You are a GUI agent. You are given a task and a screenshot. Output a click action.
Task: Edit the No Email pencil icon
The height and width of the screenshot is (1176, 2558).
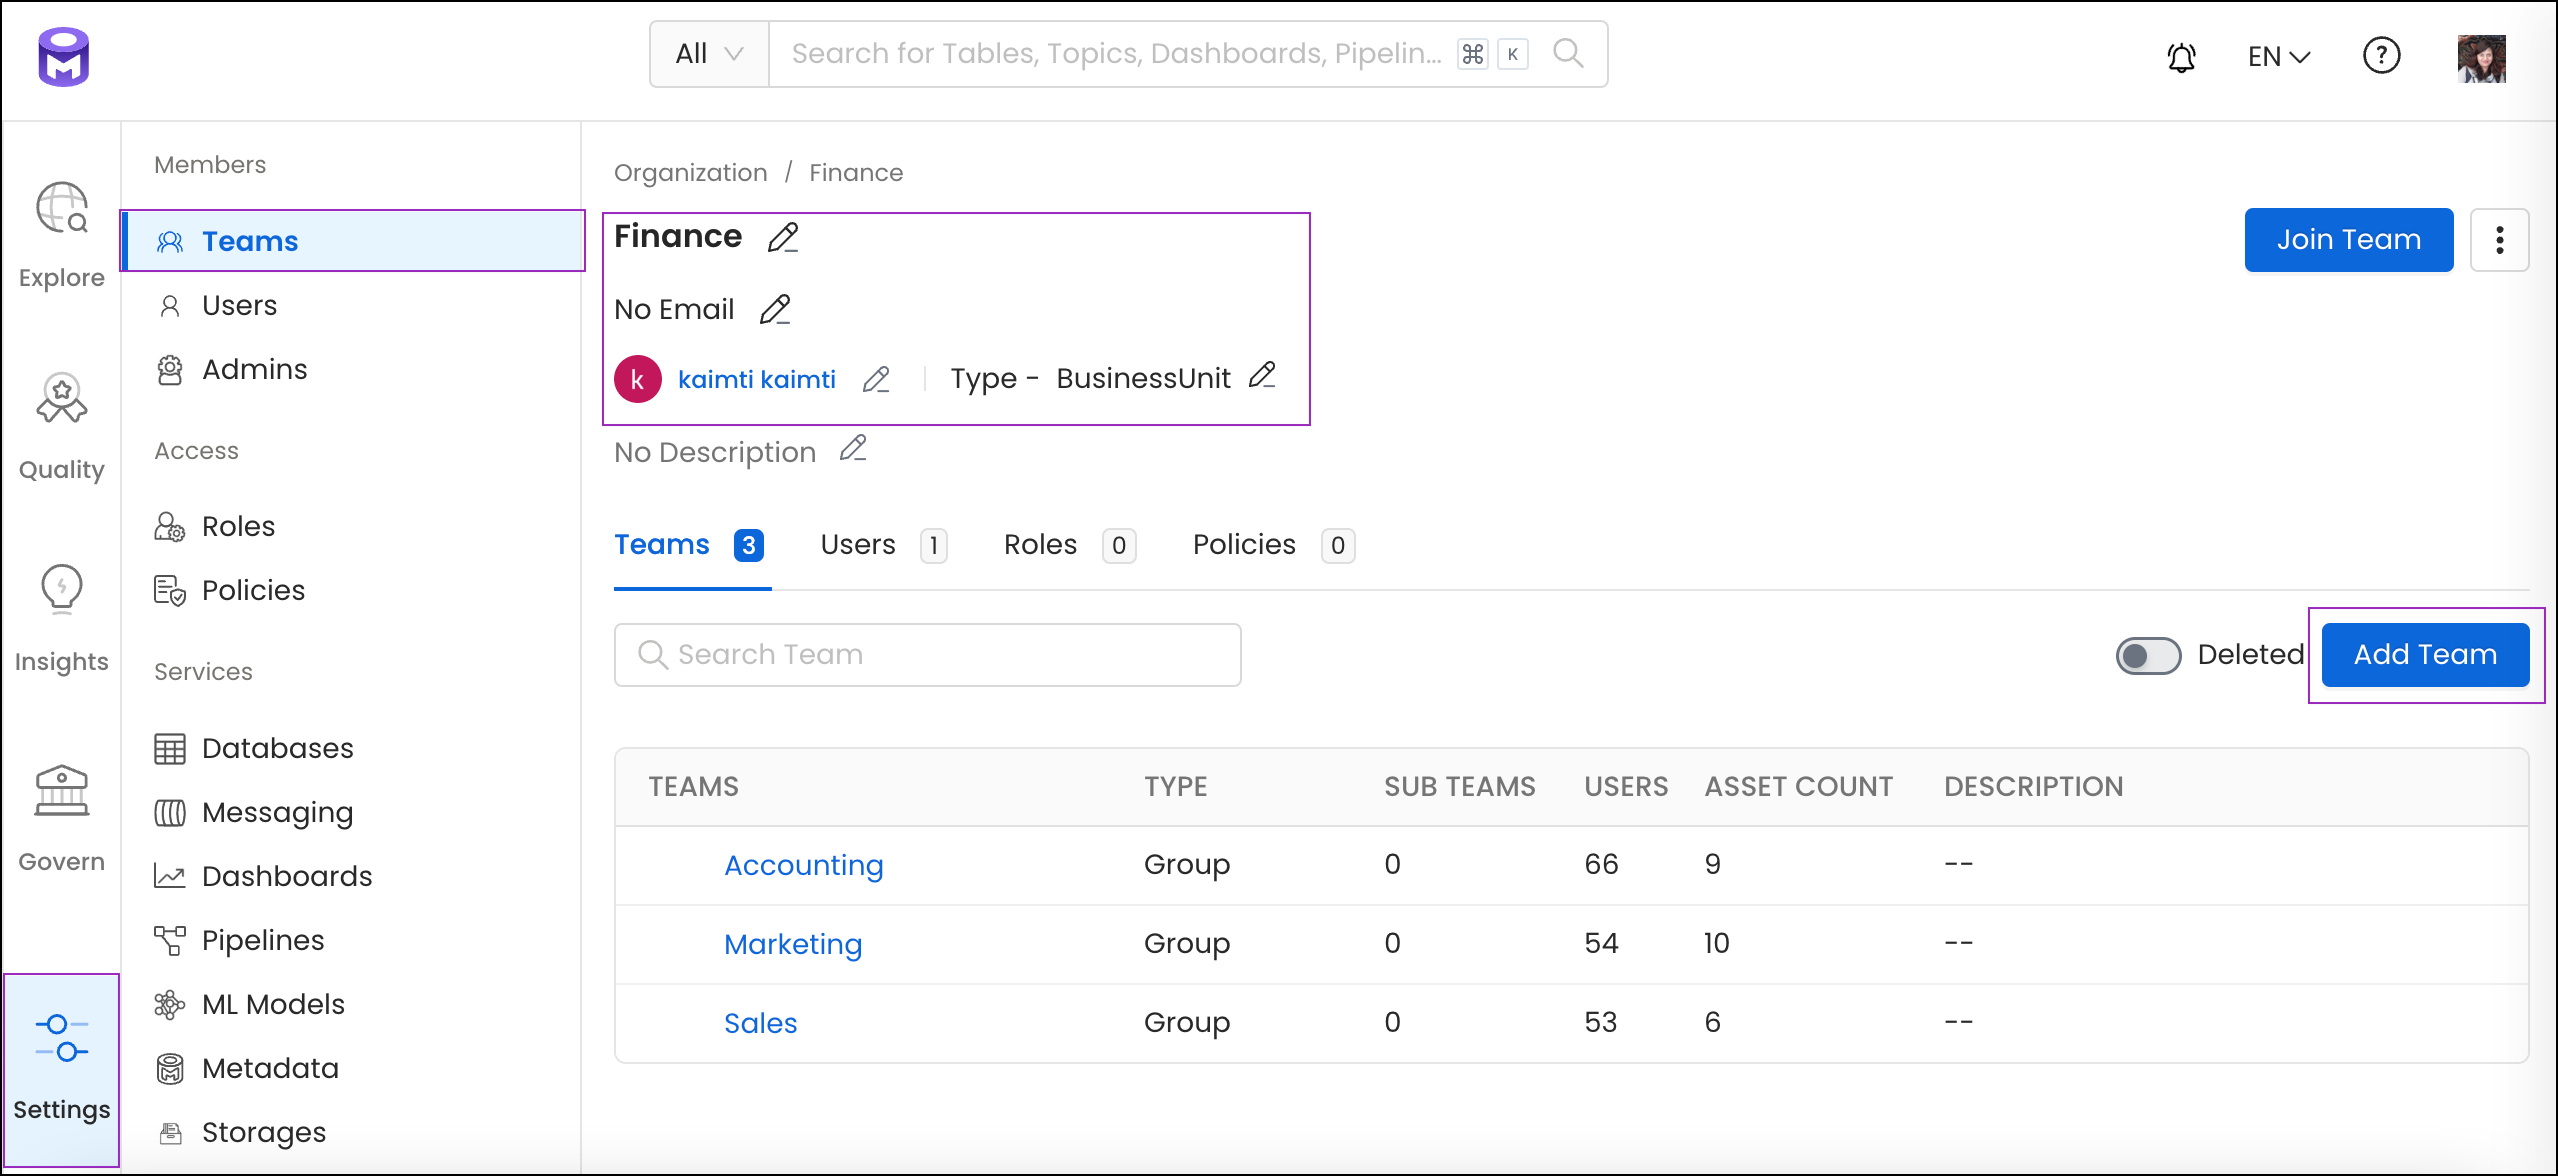coord(775,310)
